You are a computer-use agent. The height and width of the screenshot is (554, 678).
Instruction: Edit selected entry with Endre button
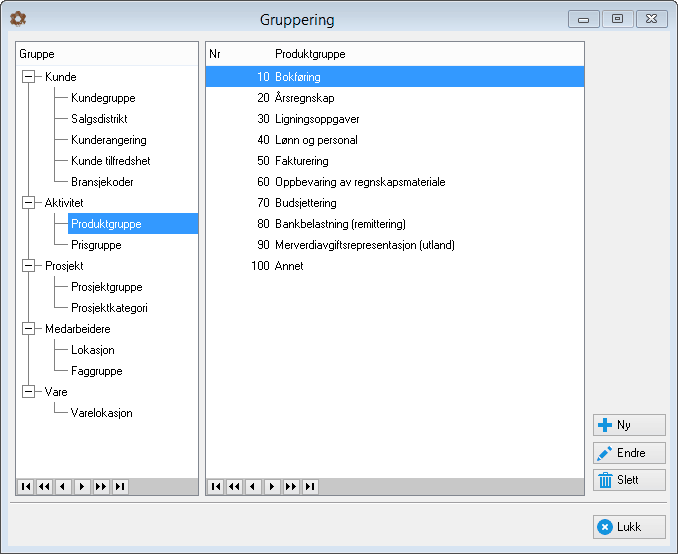click(x=629, y=453)
